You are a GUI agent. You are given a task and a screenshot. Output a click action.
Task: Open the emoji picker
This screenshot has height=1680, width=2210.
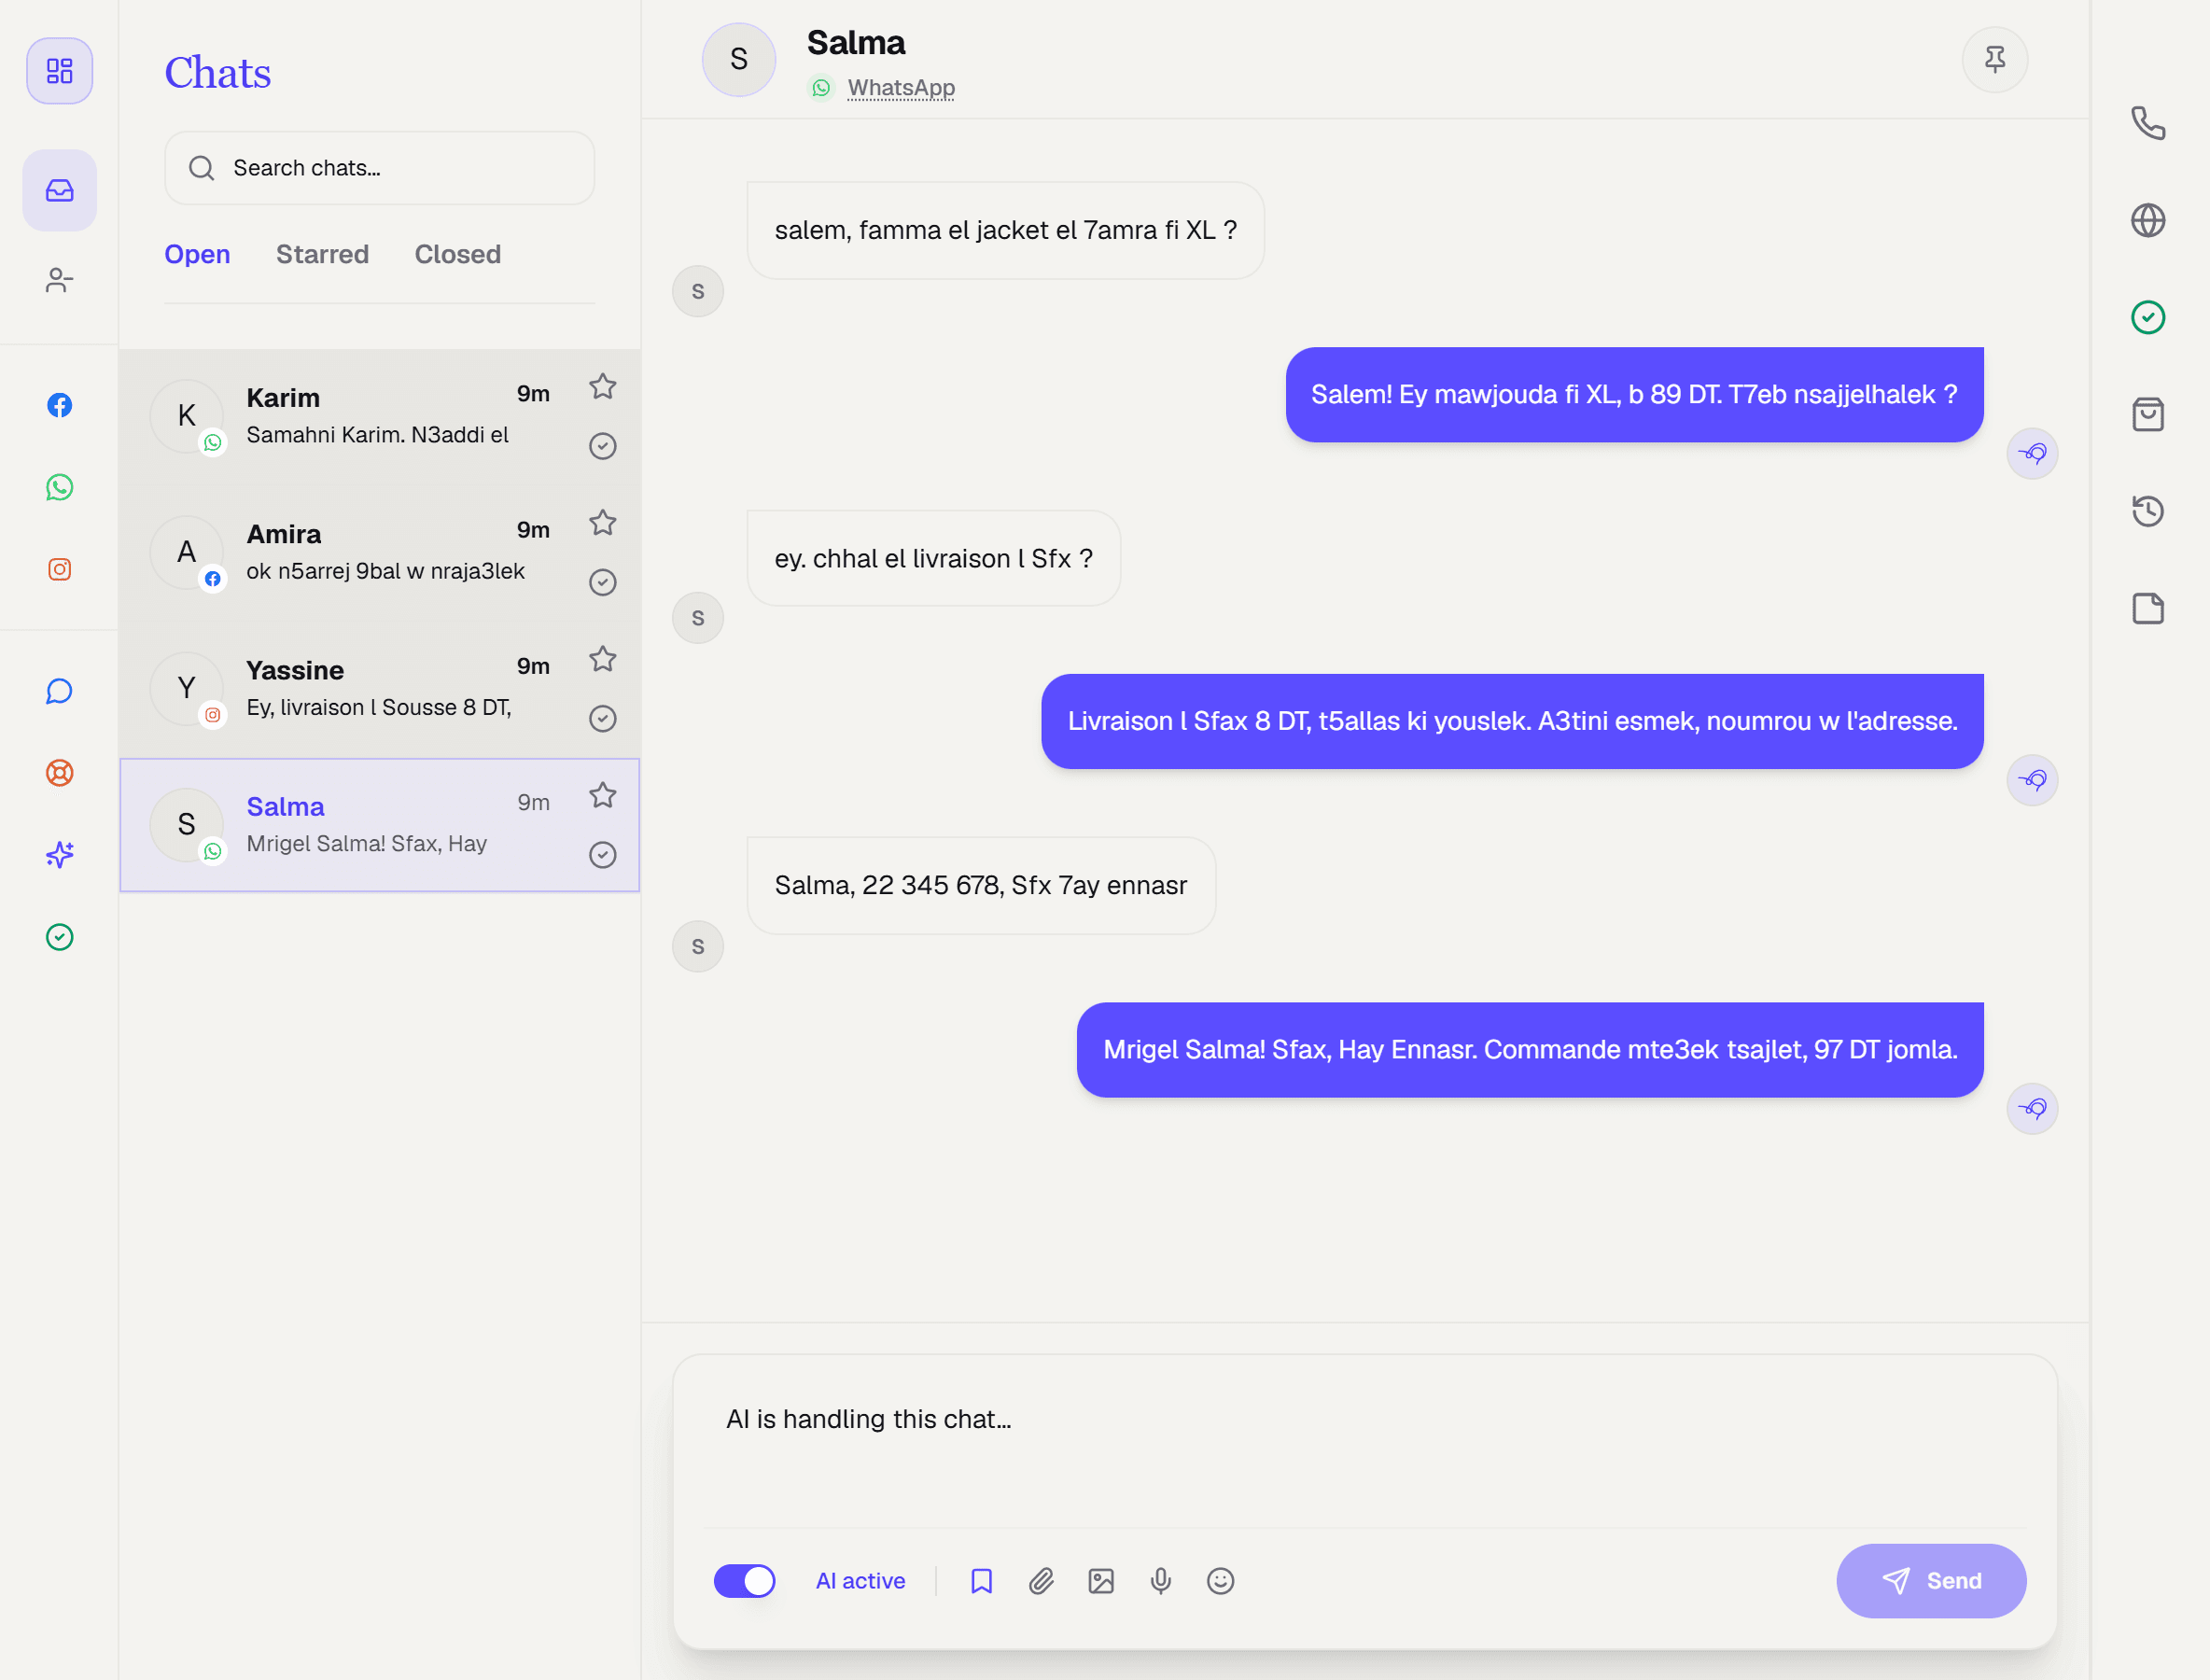click(x=1220, y=1581)
